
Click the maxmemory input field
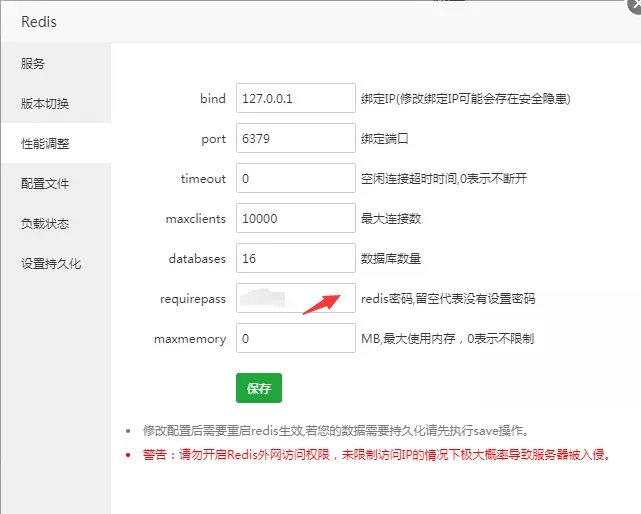coord(296,339)
